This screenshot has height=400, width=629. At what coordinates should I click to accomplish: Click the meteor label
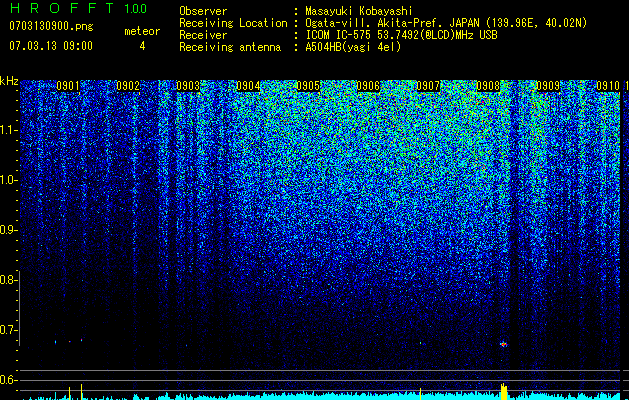tap(142, 31)
